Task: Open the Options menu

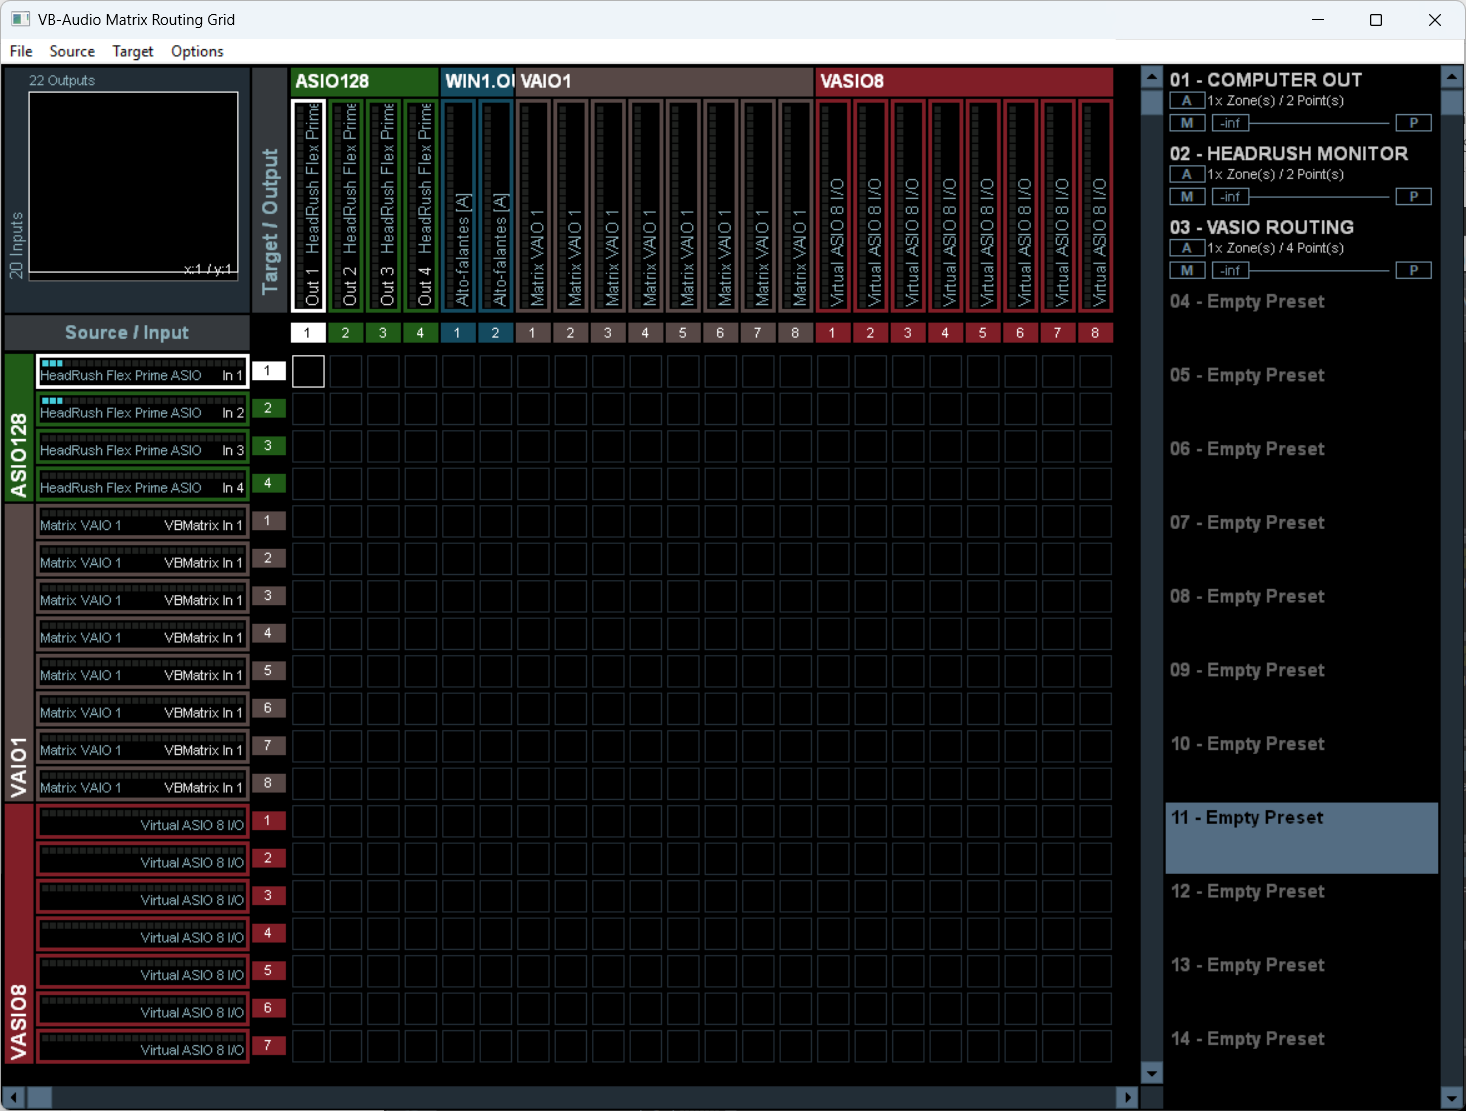Action: coord(197,51)
